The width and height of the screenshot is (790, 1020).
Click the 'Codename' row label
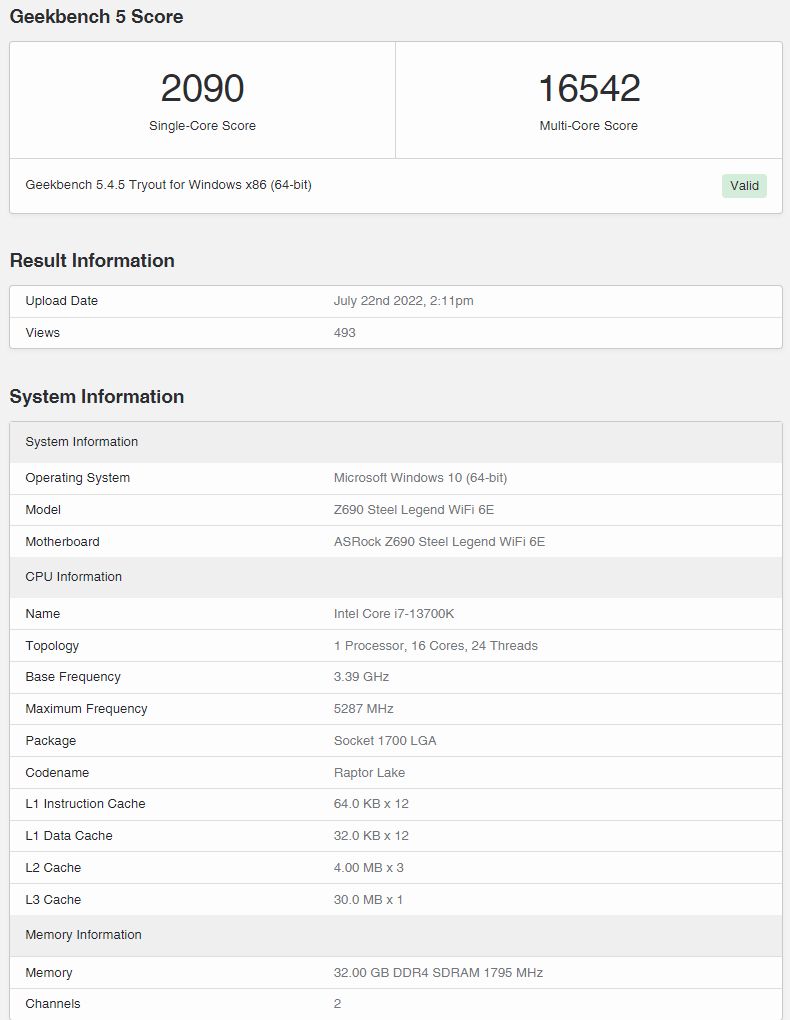57,772
